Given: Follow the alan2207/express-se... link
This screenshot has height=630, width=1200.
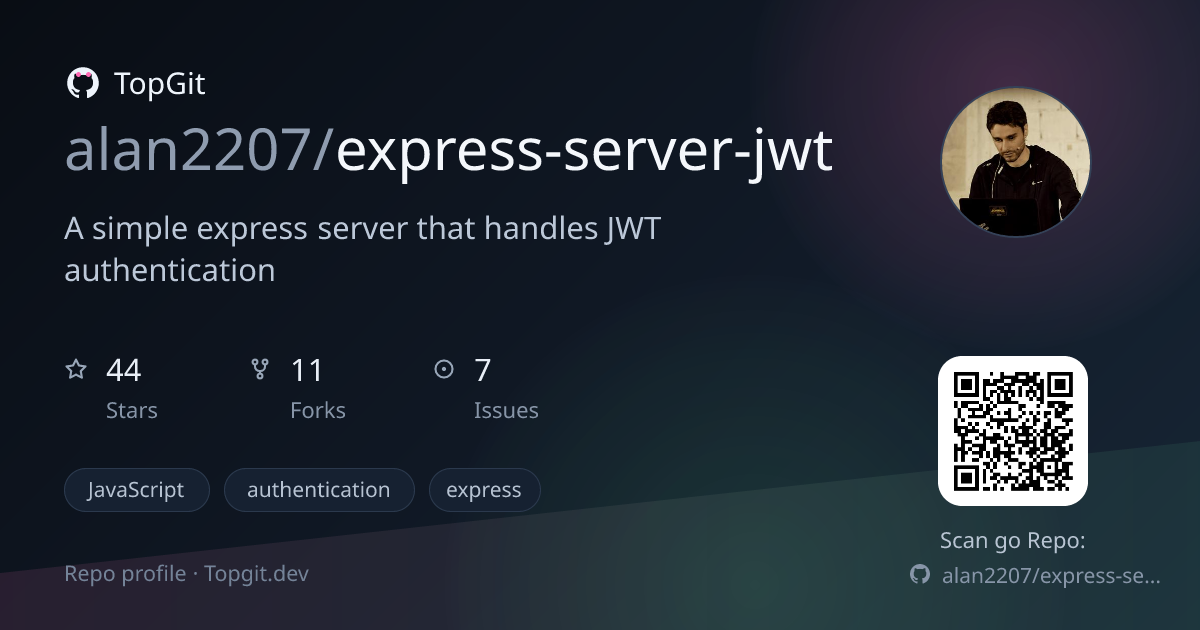Looking at the screenshot, I should pyautogui.click(x=1052, y=576).
